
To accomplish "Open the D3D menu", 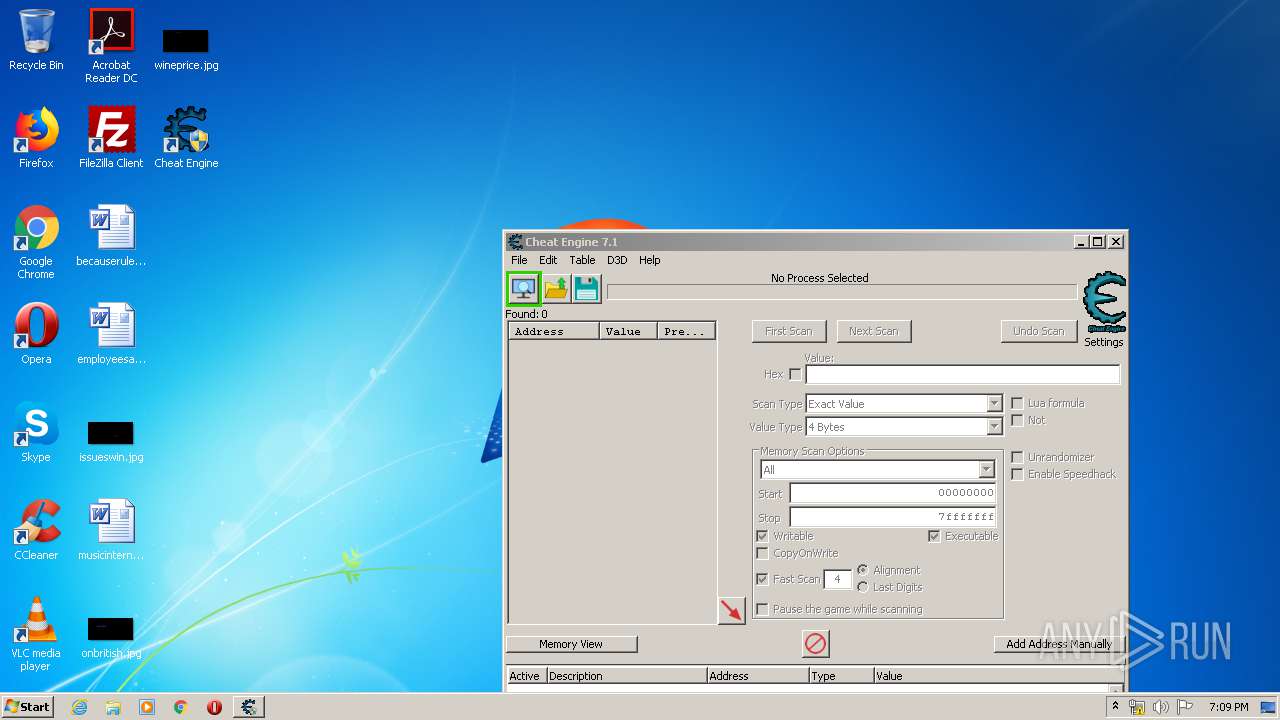I will (x=617, y=260).
